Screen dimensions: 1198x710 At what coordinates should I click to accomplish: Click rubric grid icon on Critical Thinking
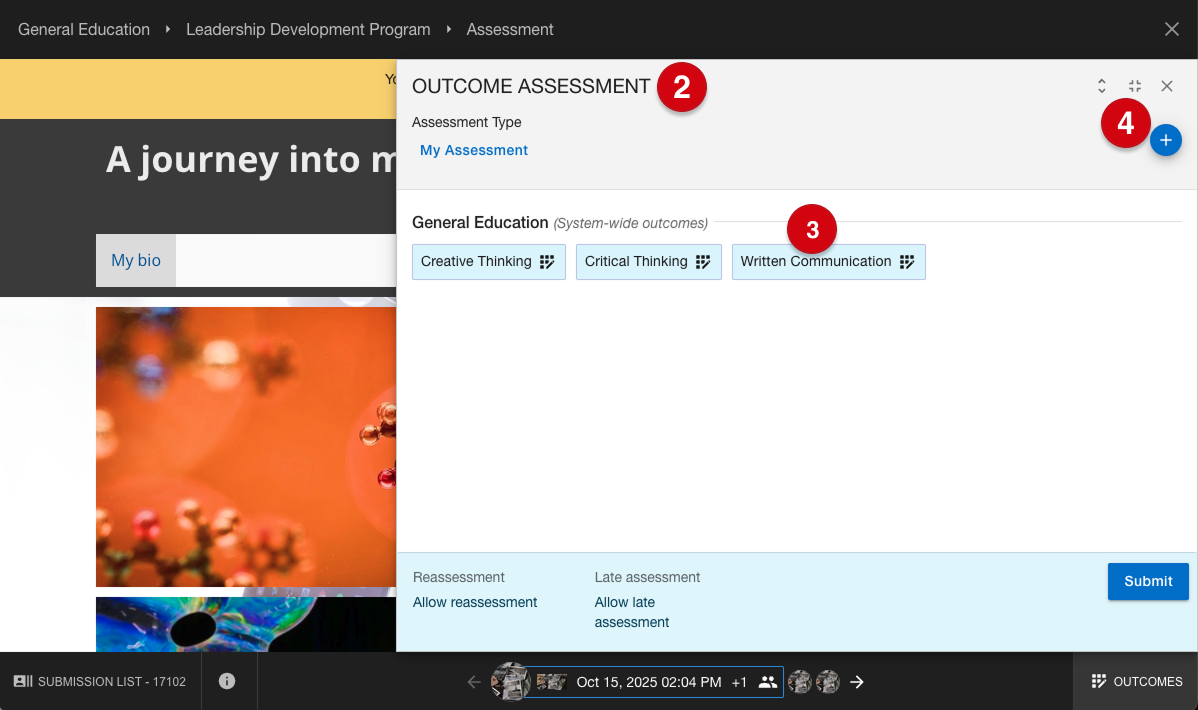[x=703, y=261]
